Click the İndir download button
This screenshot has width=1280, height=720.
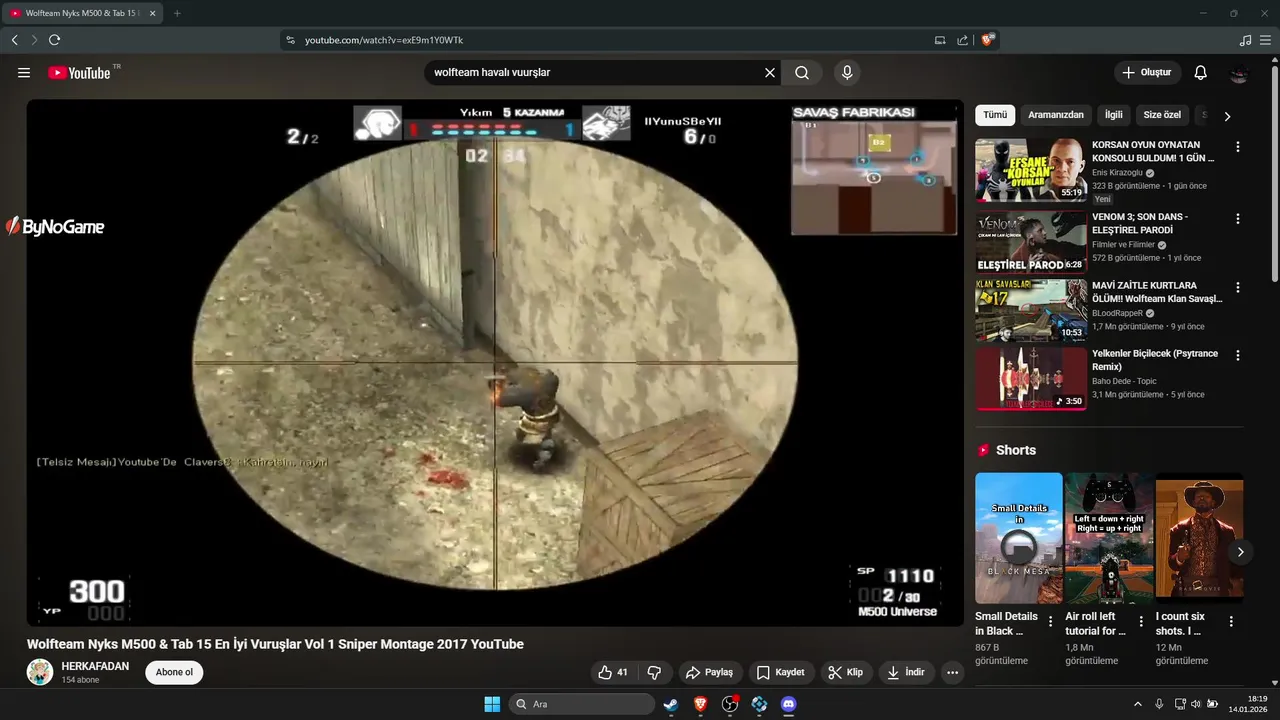(x=906, y=672)
